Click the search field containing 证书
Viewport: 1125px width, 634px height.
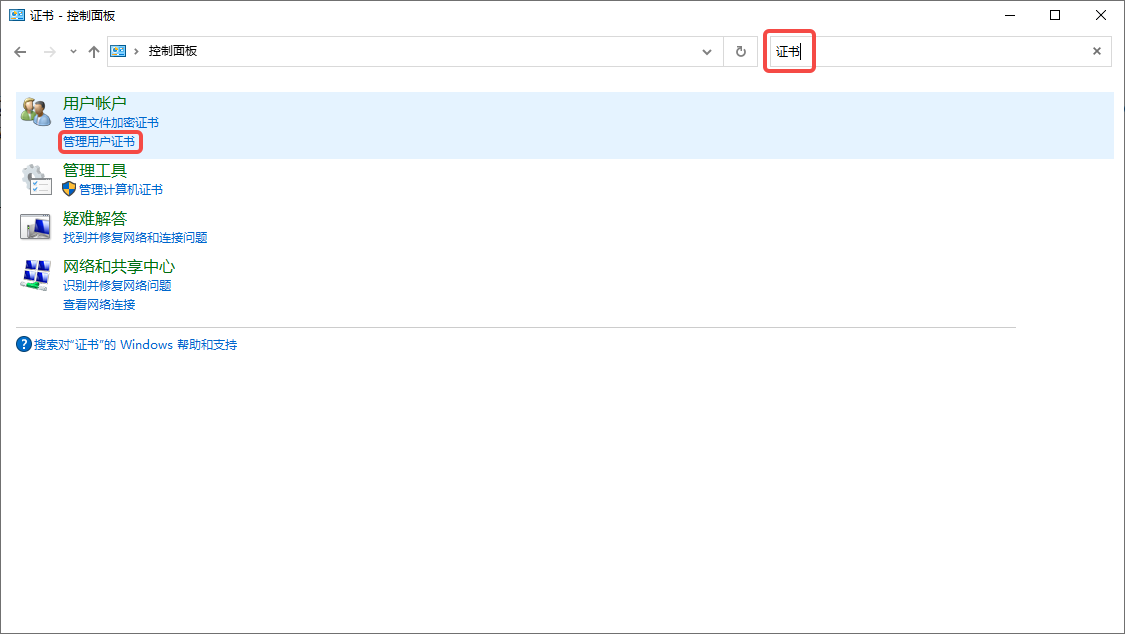coord(940,51)
